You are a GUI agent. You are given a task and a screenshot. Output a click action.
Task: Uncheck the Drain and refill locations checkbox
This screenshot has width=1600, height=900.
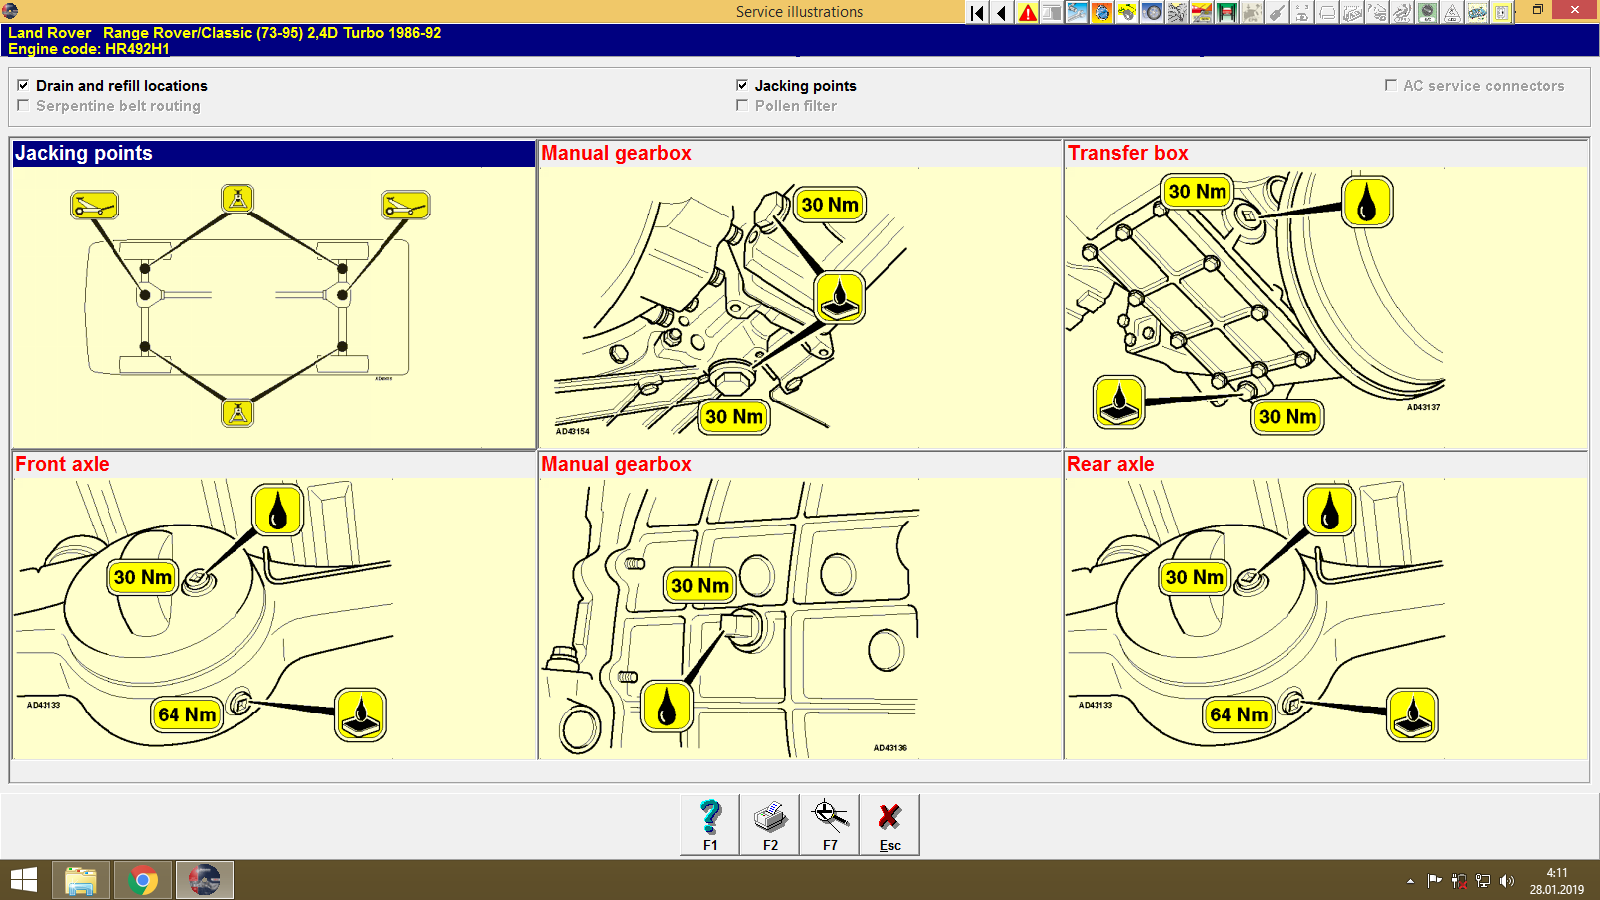pyautogui.click(x=23, y=85)
